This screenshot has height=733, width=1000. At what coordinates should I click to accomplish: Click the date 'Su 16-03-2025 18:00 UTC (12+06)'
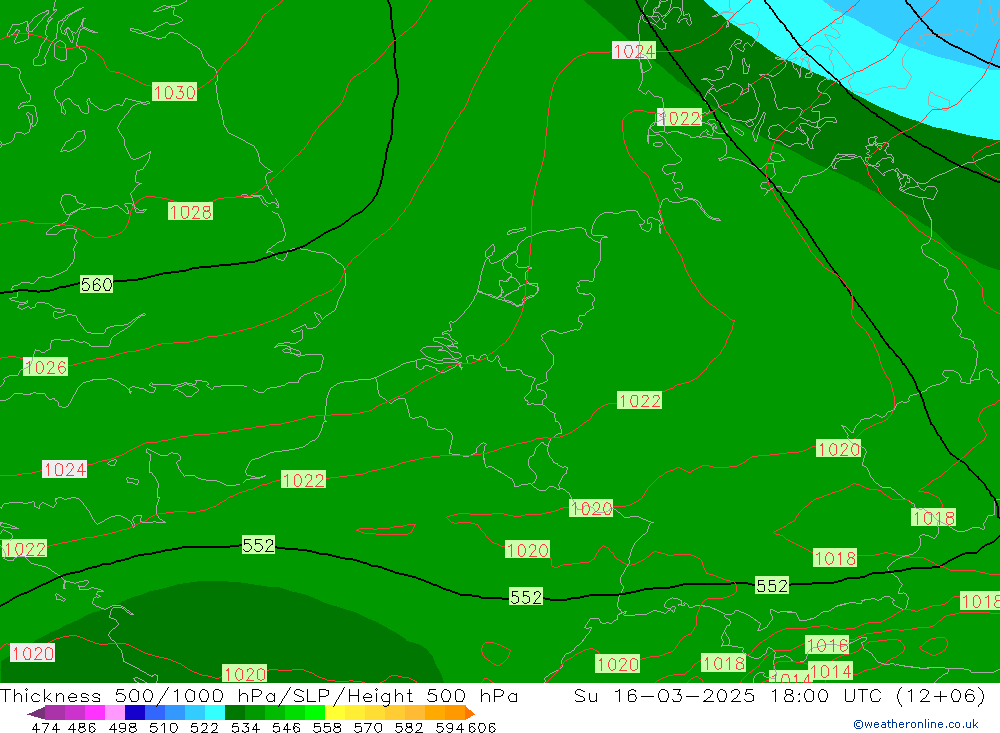click(x=779, y=695)
